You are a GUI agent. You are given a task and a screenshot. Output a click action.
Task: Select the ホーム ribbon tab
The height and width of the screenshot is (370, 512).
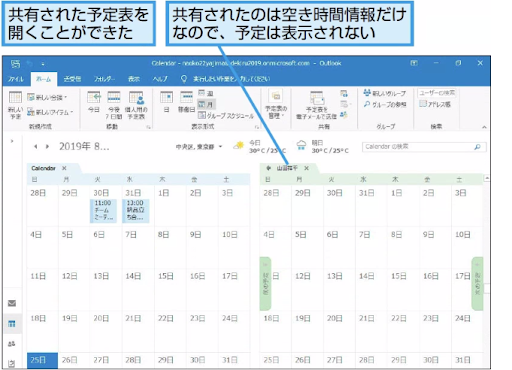pos(43,79)
